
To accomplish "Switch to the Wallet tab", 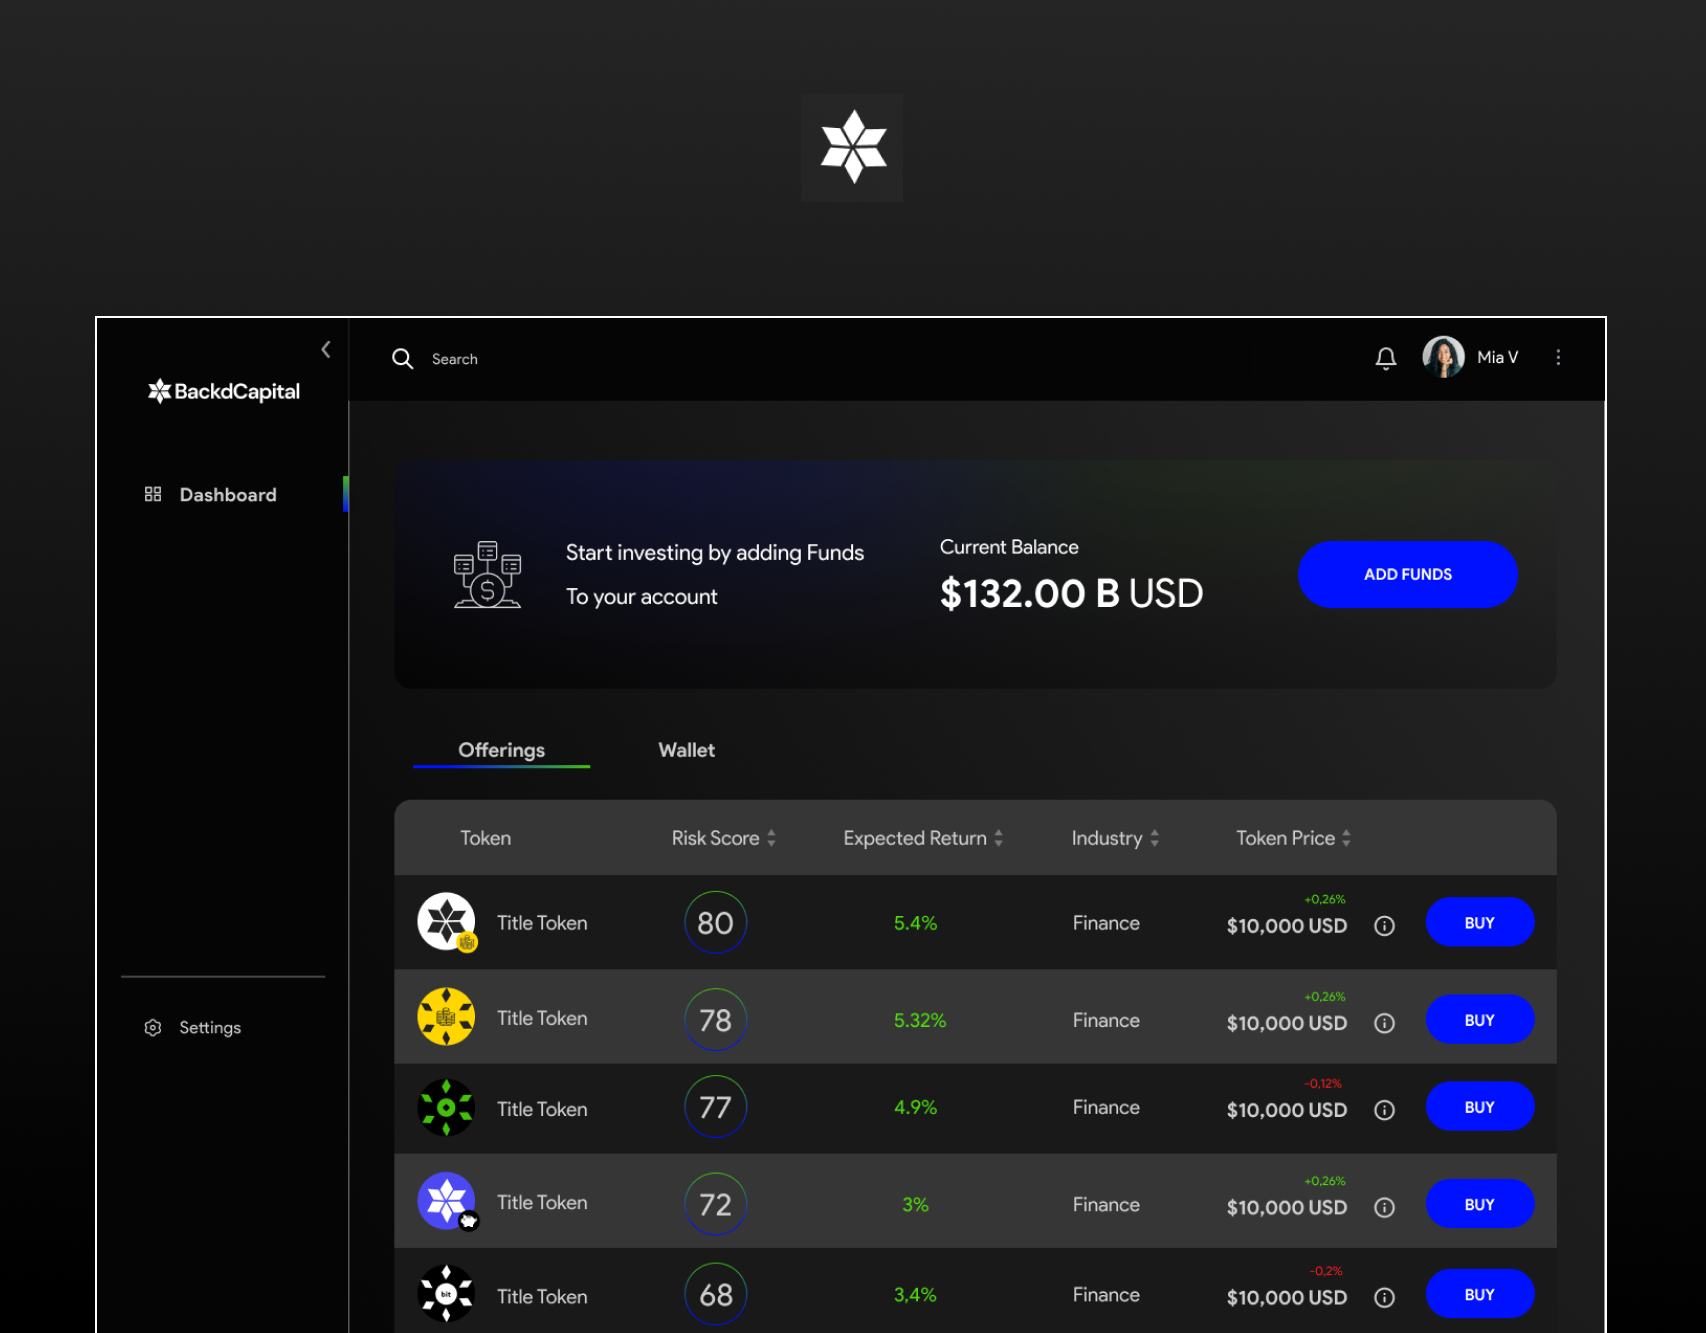I will 687,750.
